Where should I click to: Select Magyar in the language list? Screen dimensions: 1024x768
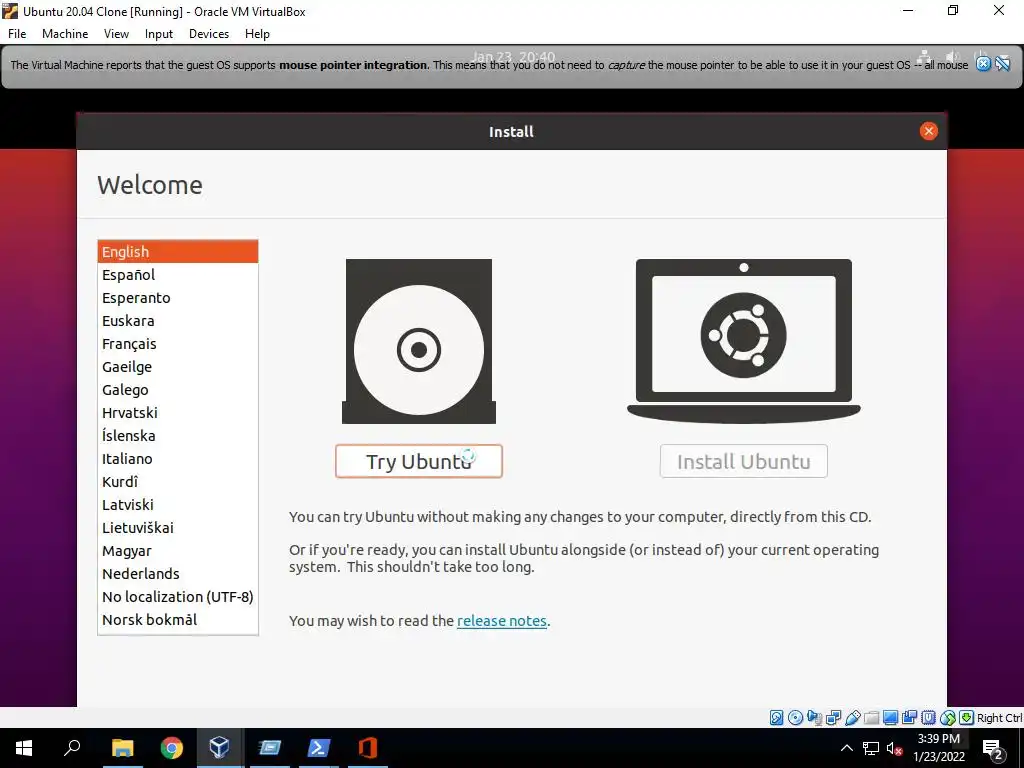[x=178, y=551]
